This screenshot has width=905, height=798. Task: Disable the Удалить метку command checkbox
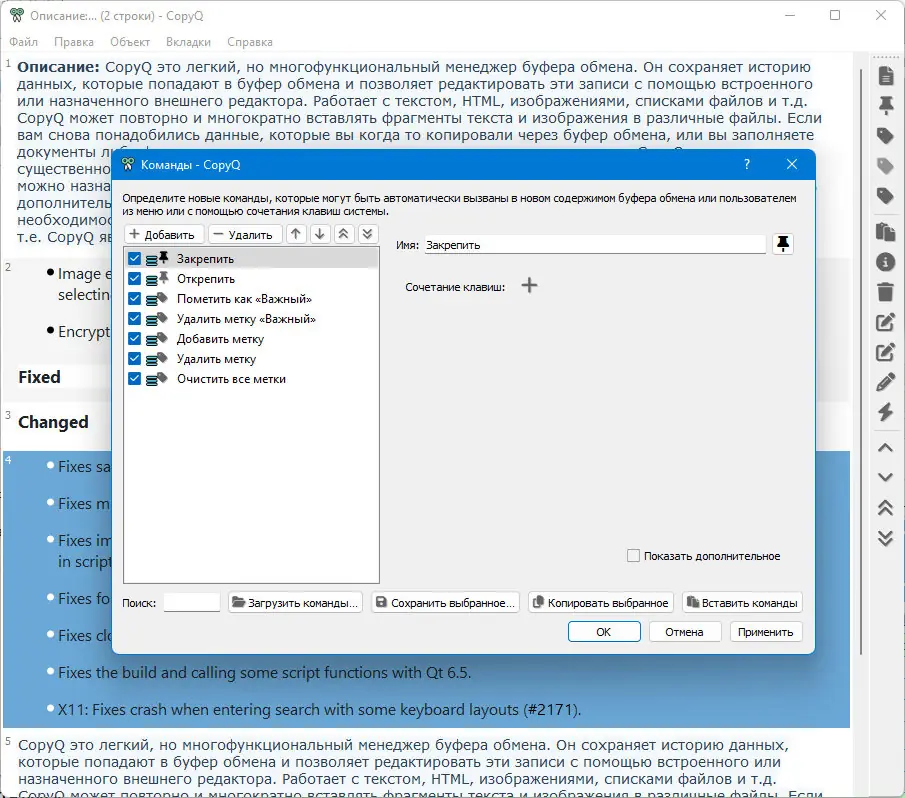coord(134,359)
